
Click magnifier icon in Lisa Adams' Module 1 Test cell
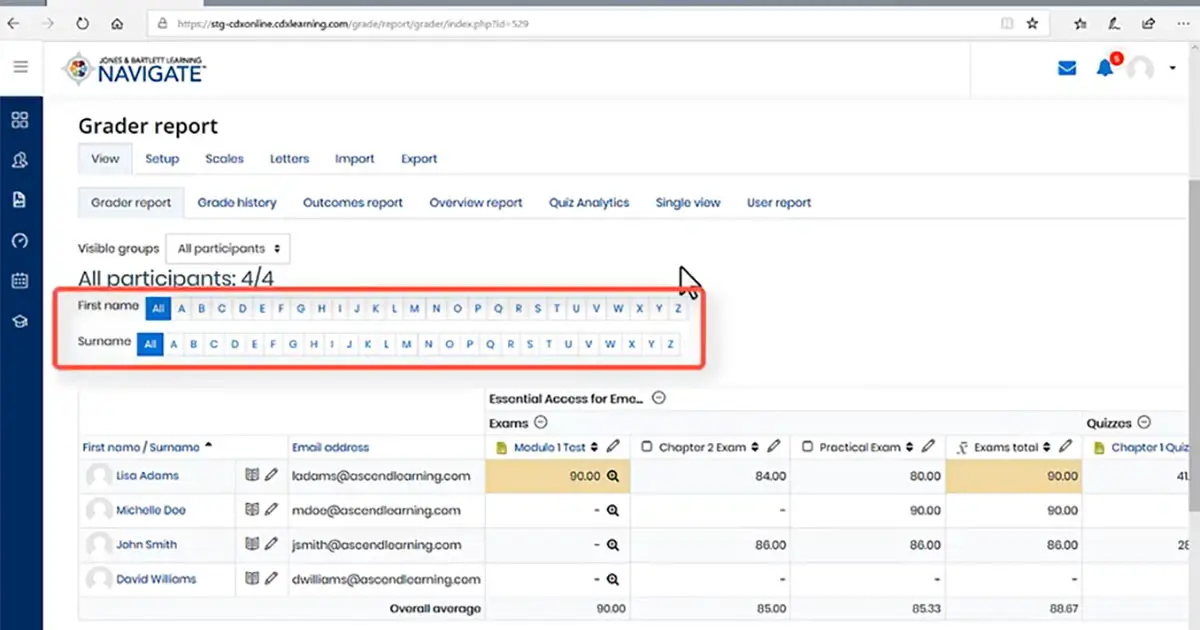tap(613, 476)
